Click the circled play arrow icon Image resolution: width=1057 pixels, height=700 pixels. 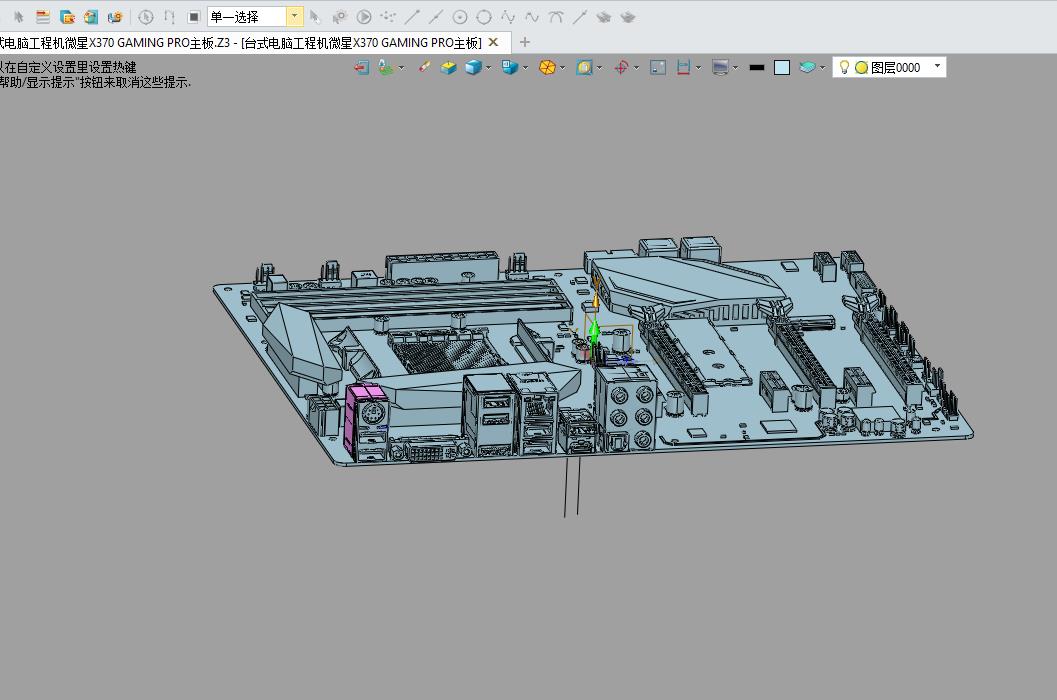(x=364, y=17)
